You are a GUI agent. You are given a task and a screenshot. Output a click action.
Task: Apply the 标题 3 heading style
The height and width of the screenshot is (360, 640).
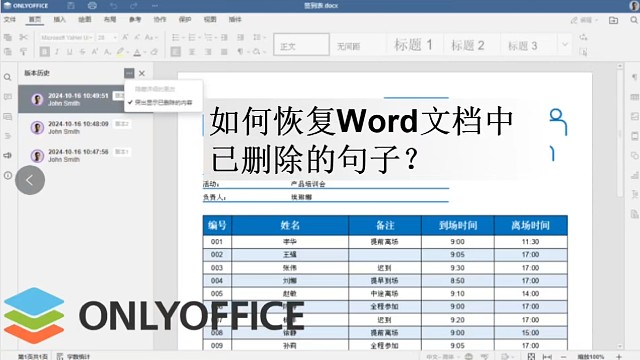coord(528,44)
